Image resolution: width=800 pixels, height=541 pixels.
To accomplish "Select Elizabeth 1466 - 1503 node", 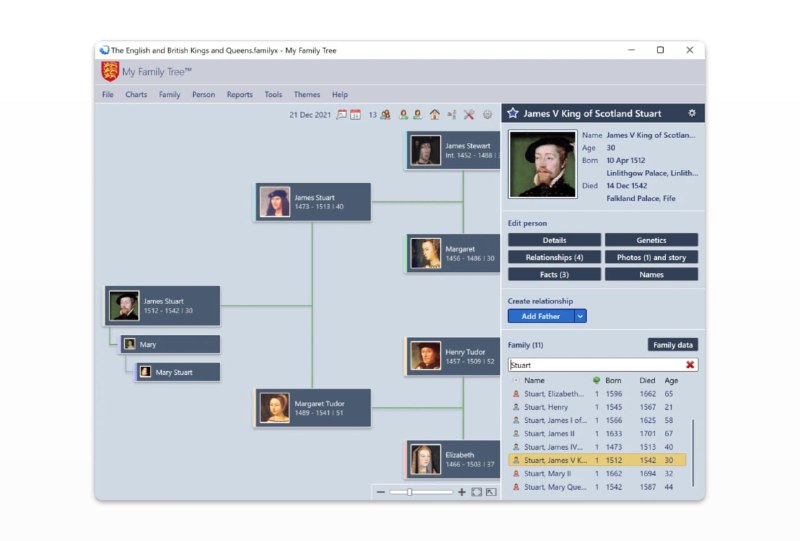I will coord(453,459).
